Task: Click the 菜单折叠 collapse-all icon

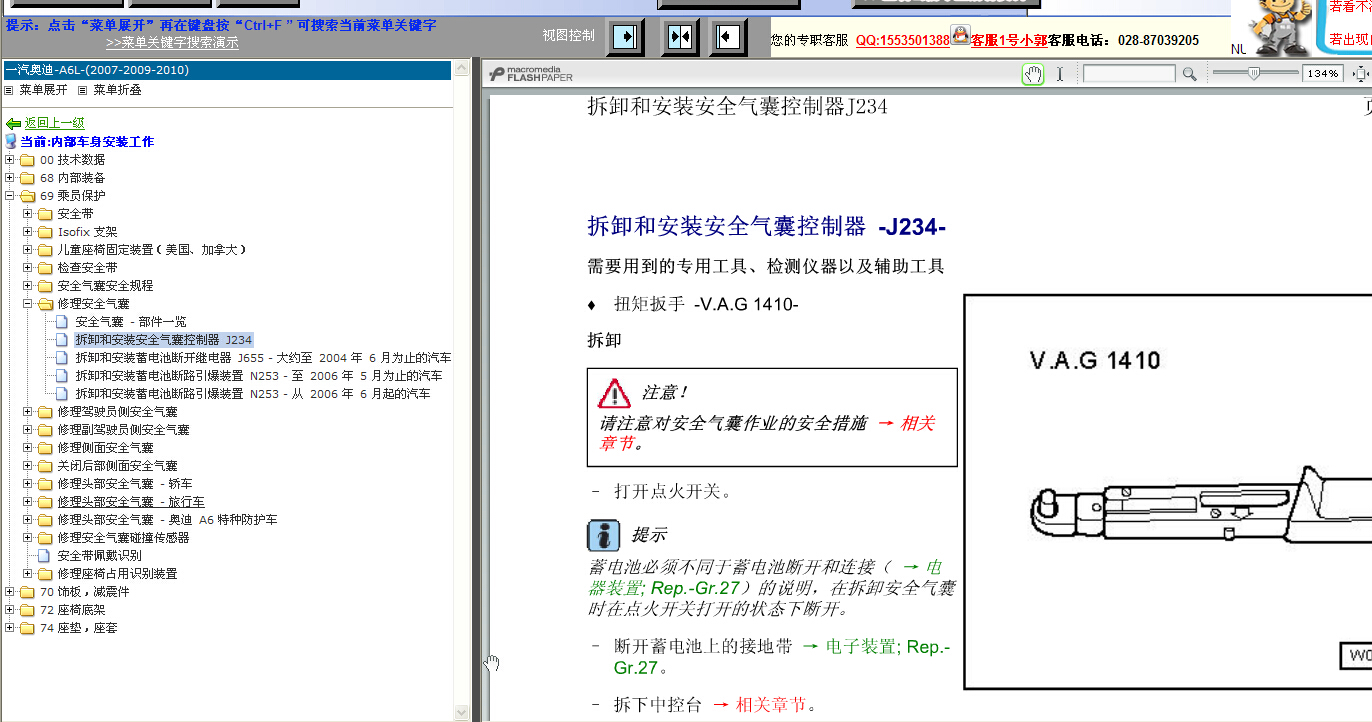Action: tap(83, 90)
